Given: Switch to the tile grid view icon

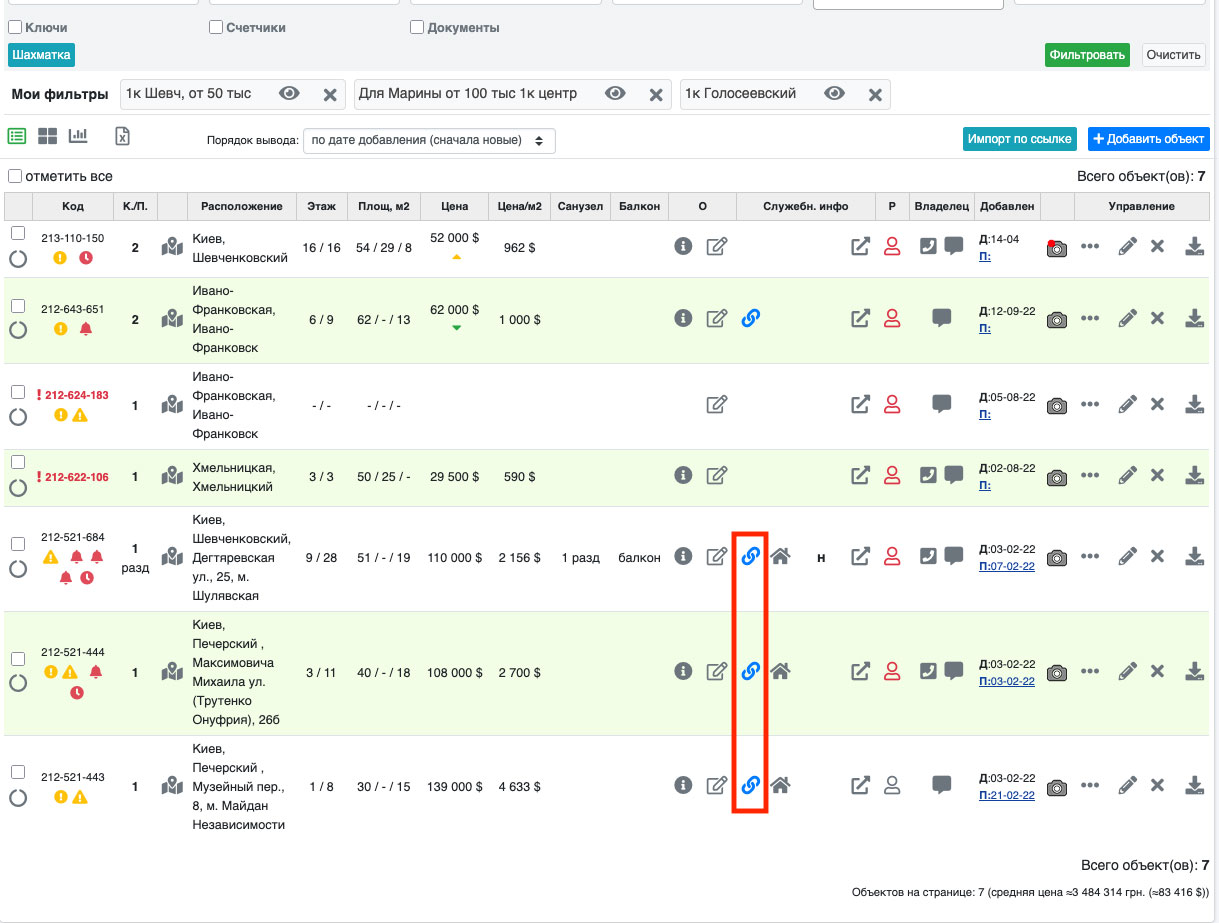Looking at the screenshot, I should (x=47, y=136).
